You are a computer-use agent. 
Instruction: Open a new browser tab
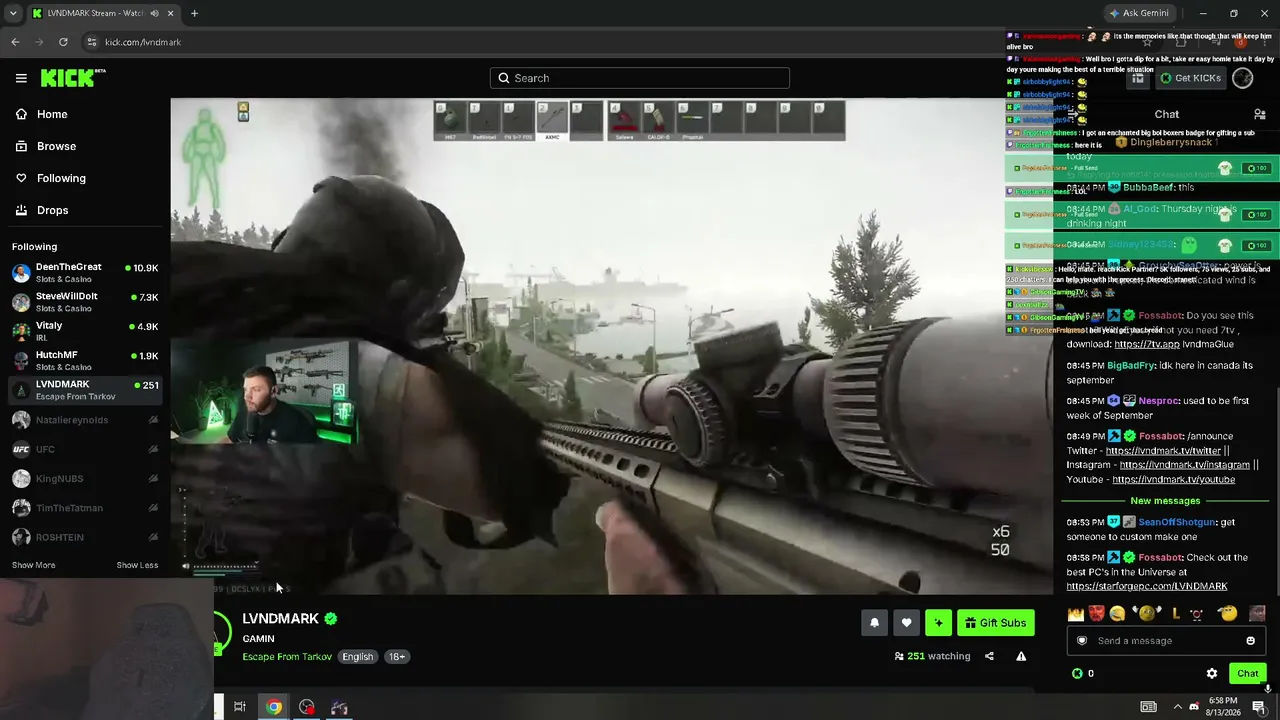pos(194,13)
